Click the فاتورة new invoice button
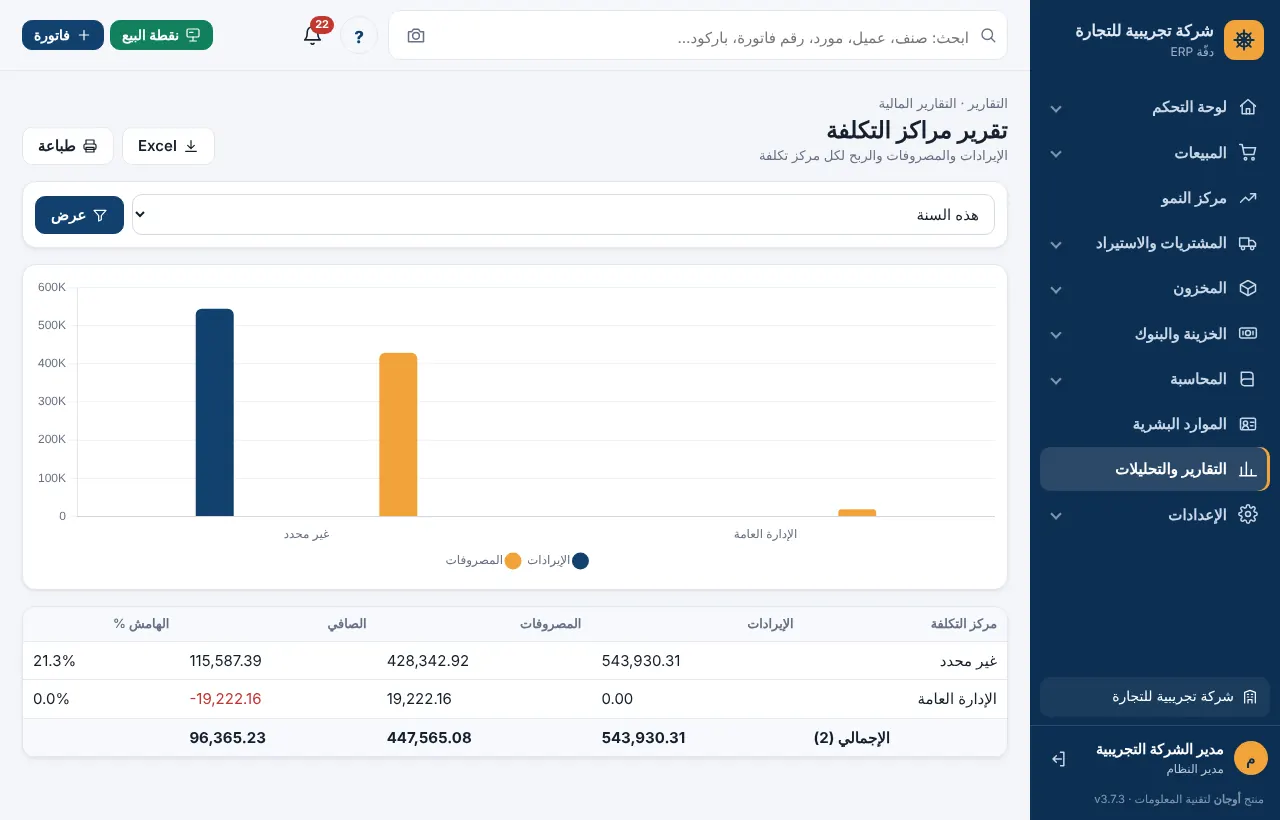 [63, 35]
